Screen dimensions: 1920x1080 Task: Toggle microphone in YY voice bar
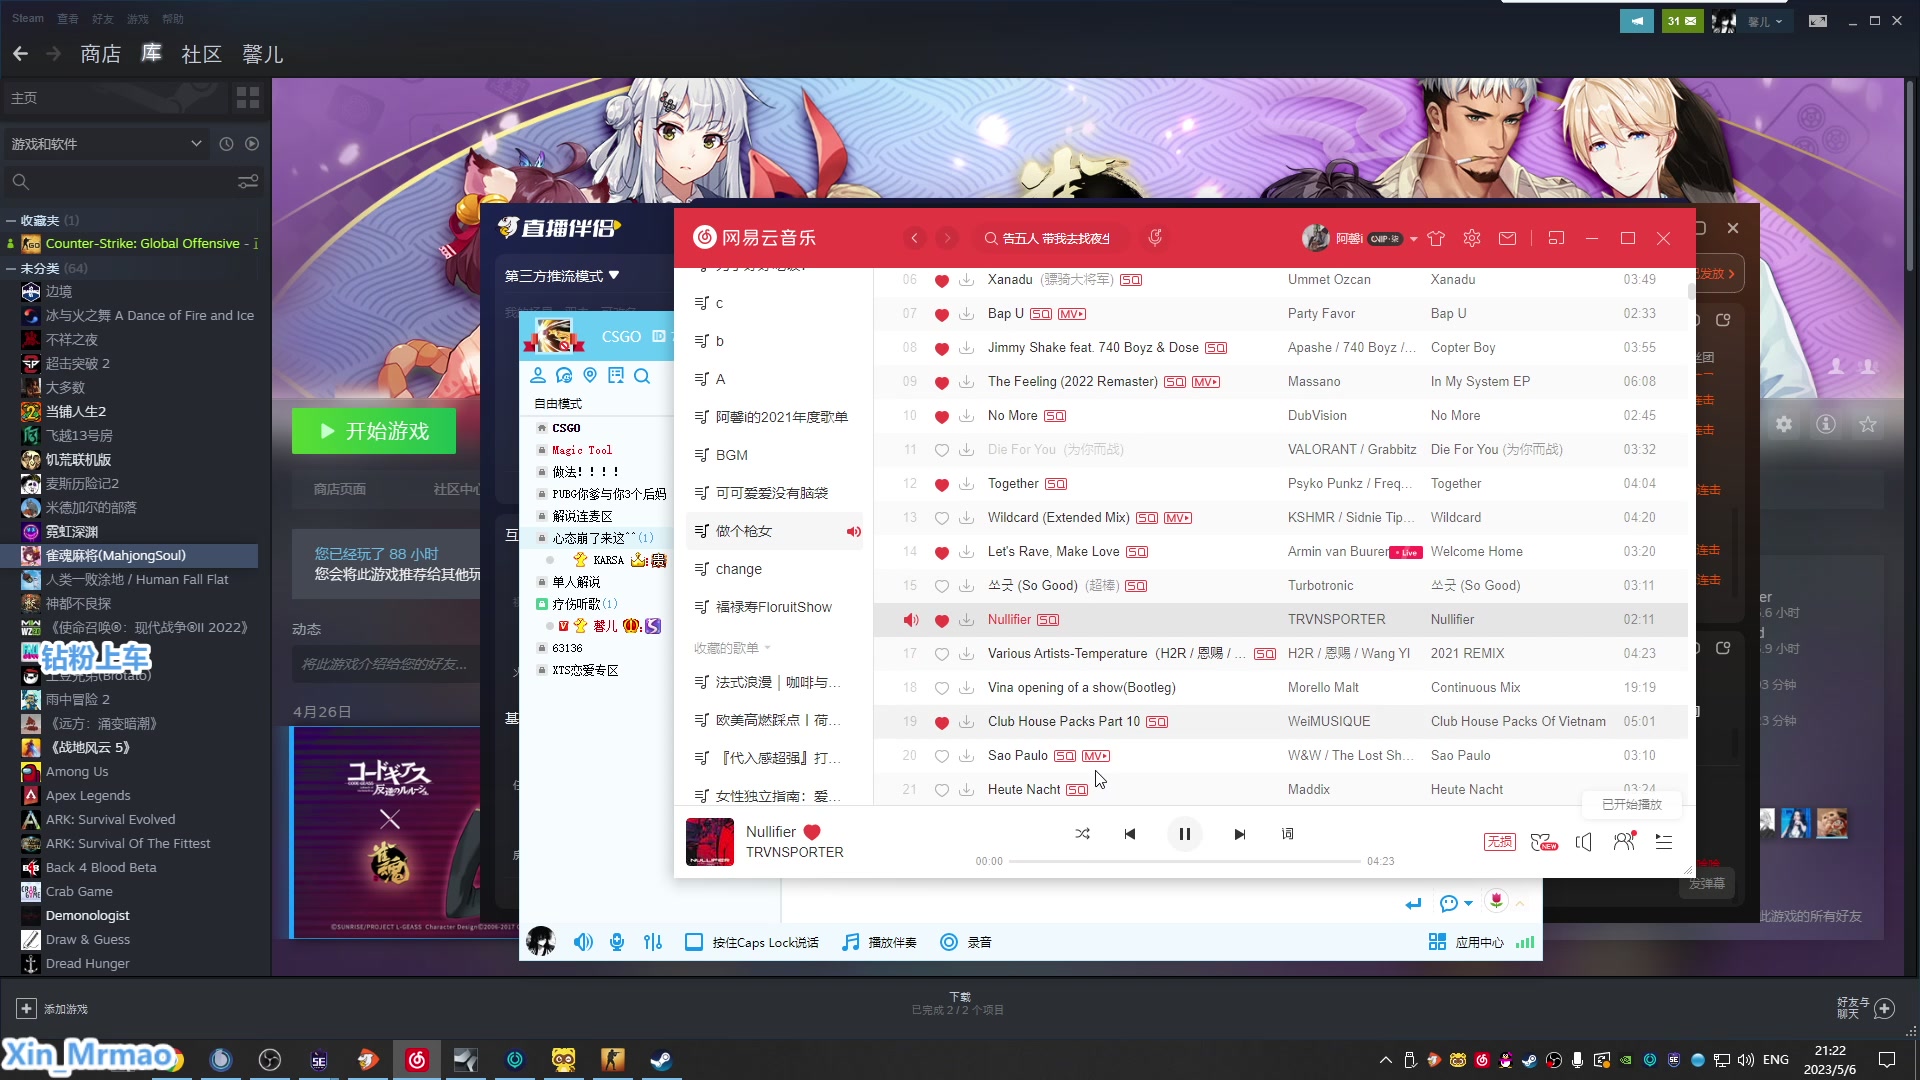coord(617,942)
